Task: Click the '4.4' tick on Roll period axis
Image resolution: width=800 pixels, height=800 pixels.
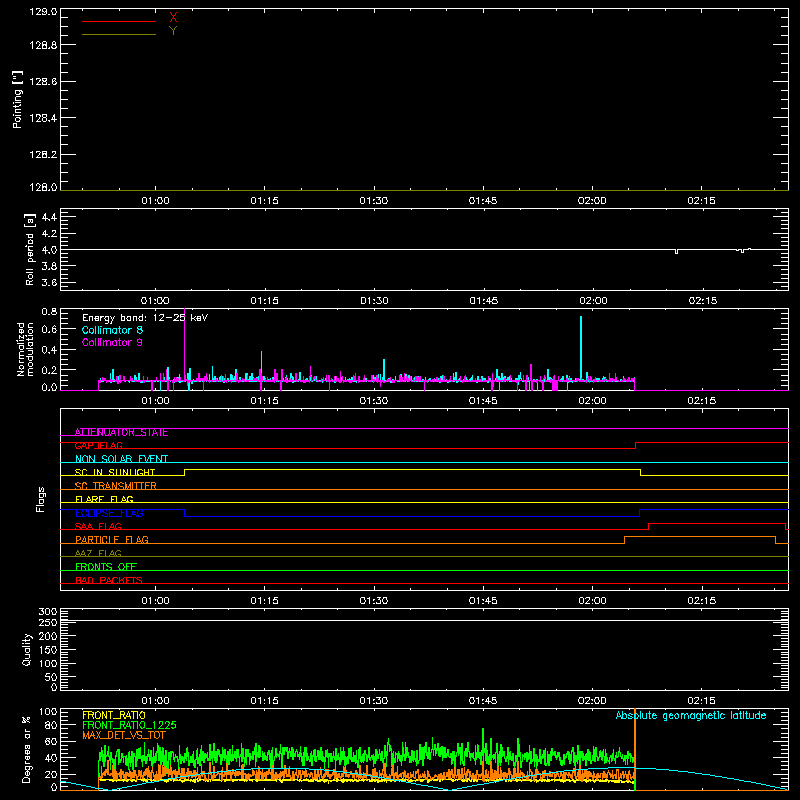Action: [49, 217]
